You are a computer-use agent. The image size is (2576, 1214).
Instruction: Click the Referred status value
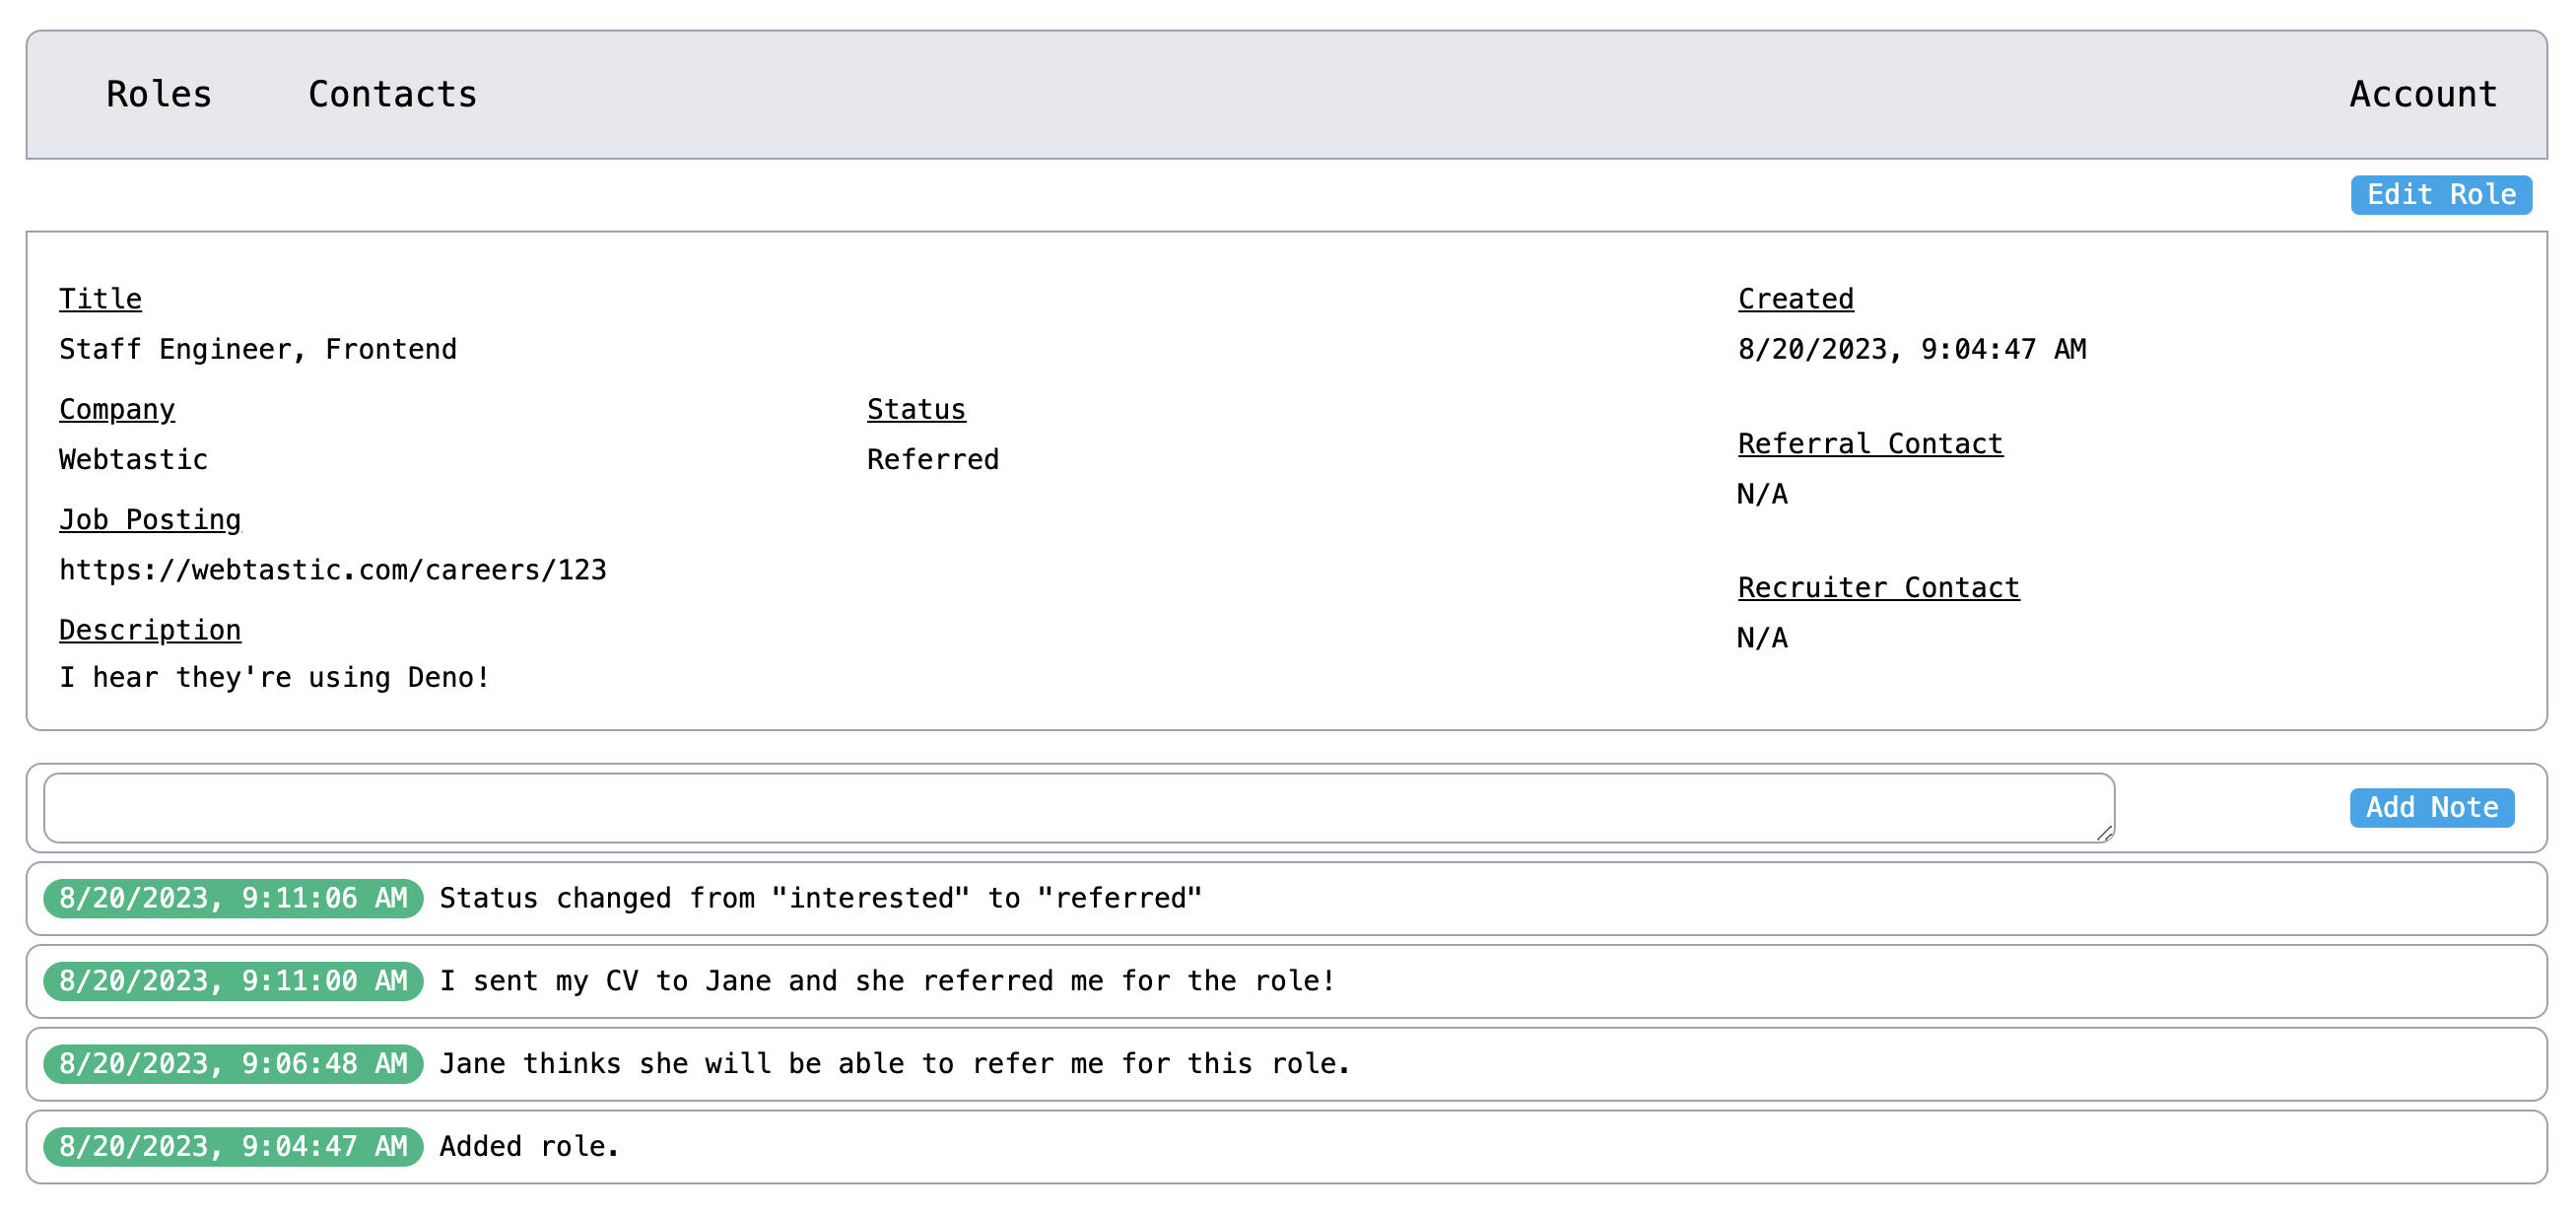[932, 460]
